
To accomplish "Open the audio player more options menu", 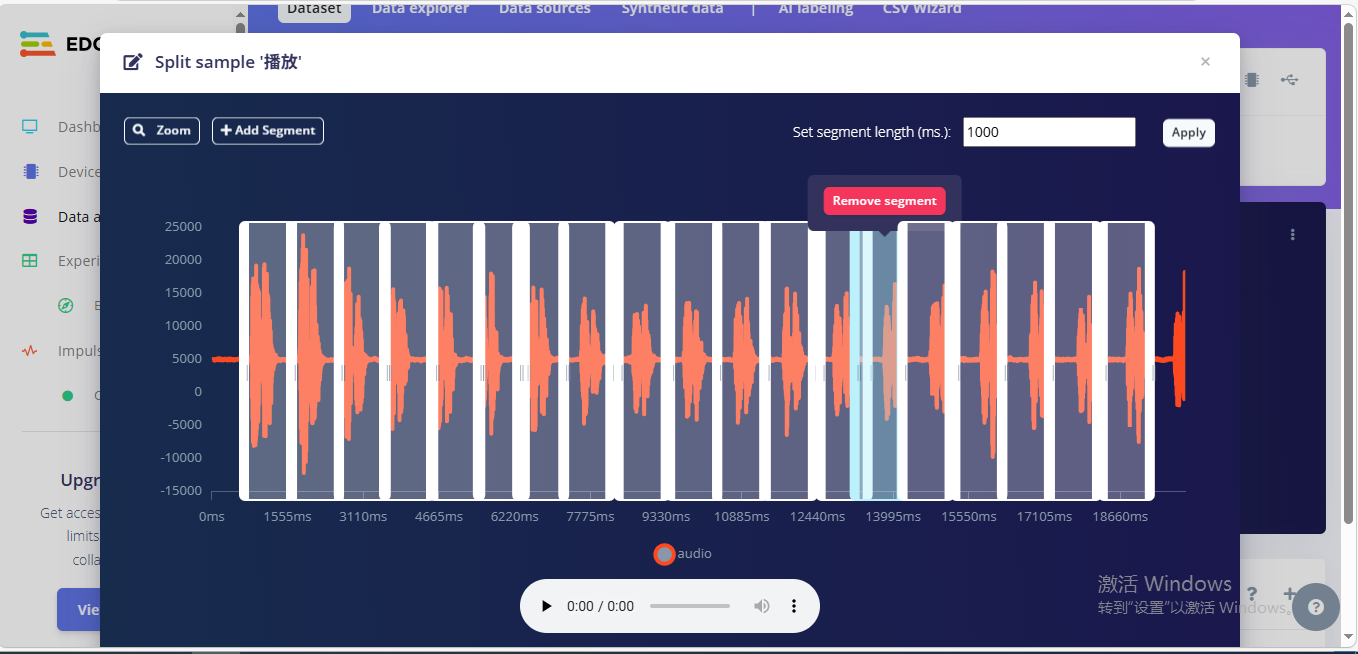I will (x=794, y=606).
